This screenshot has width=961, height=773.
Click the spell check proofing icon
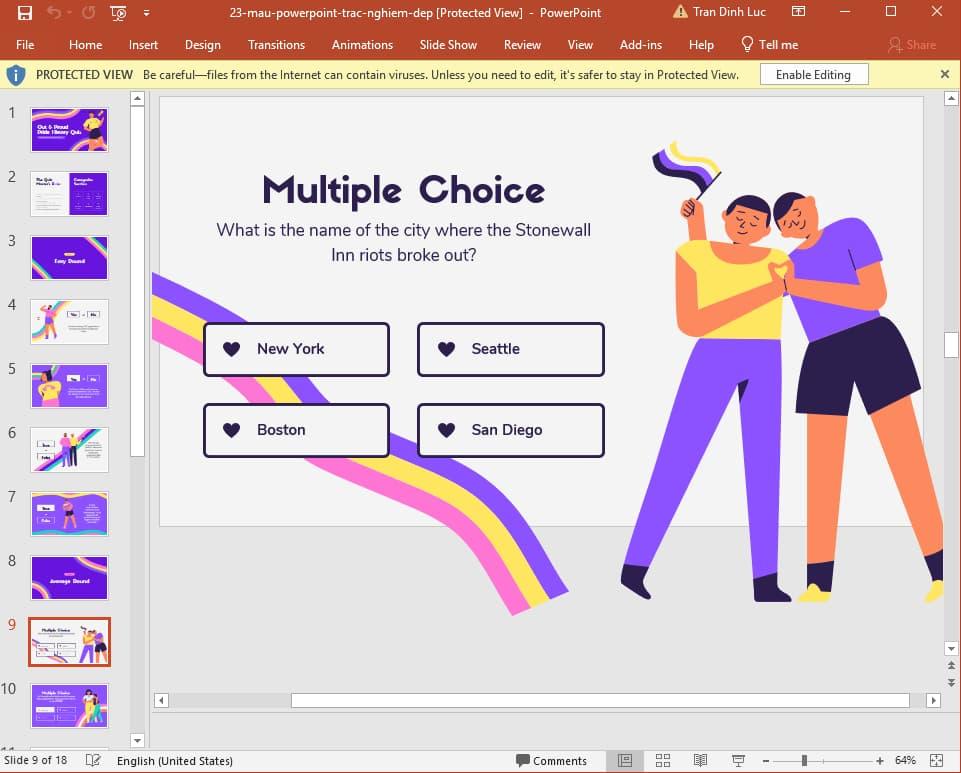(93, 760)
